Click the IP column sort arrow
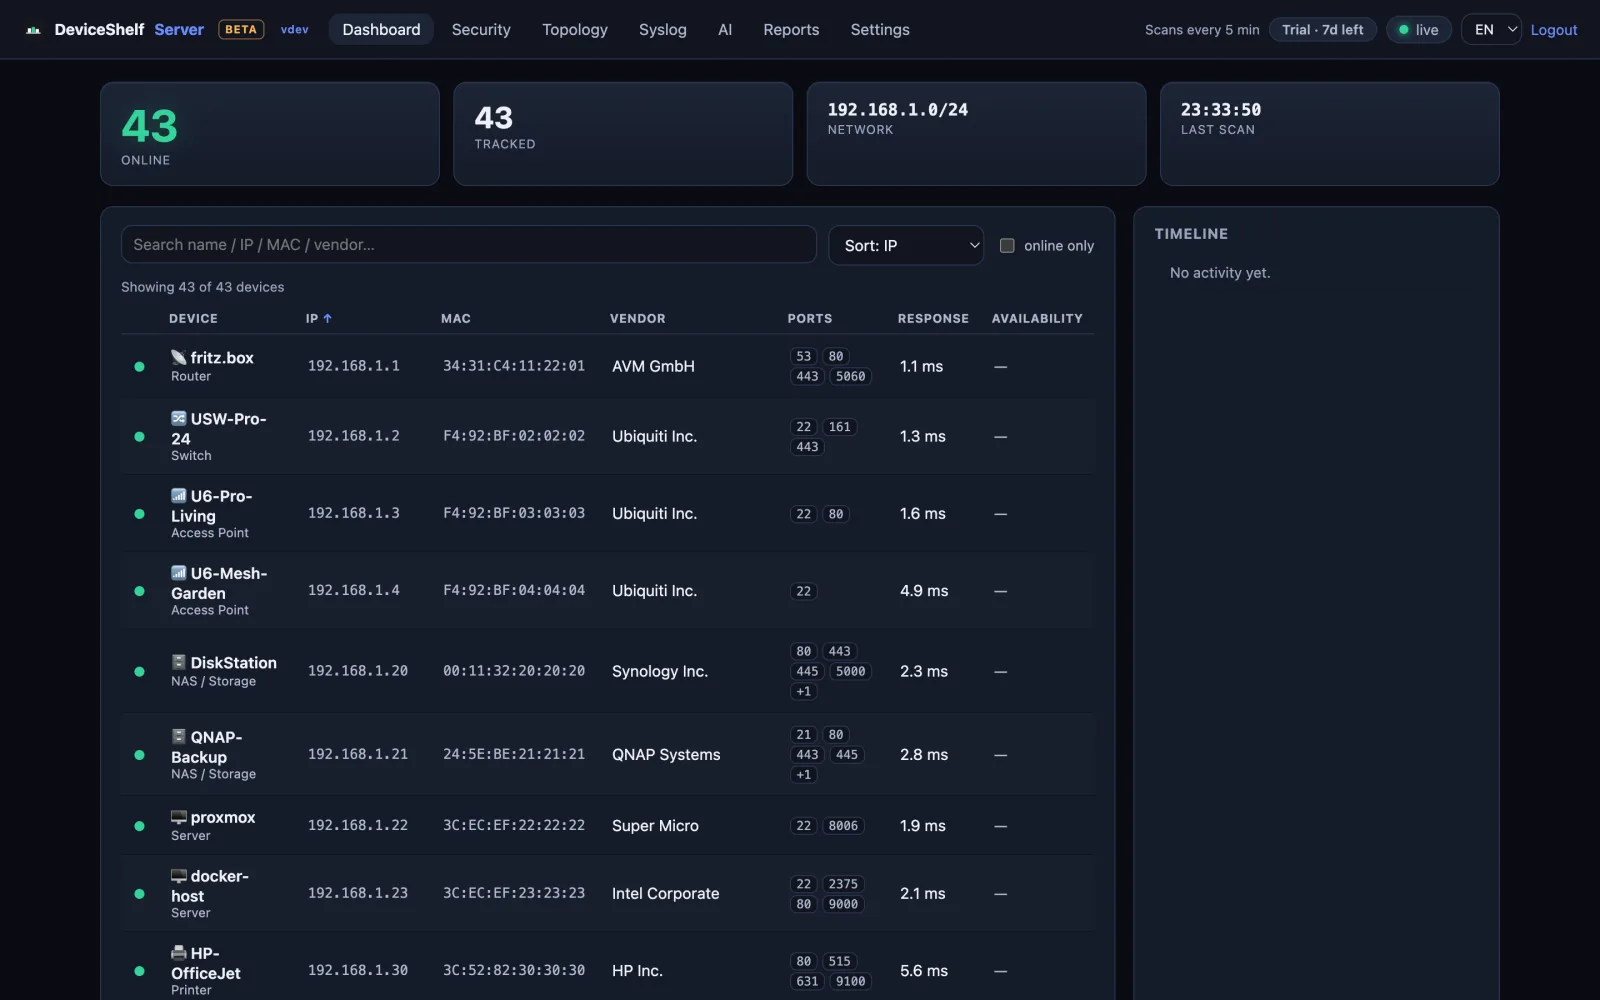The image size is (1600, 1000). (x=327, y=318)
